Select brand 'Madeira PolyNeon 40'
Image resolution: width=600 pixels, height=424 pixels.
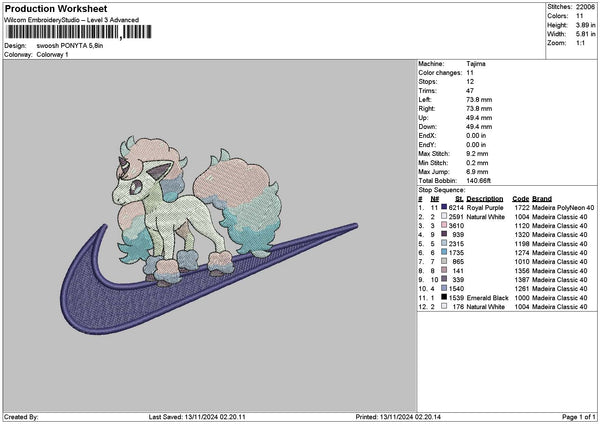pyautogui.click(x=563, y=207)
